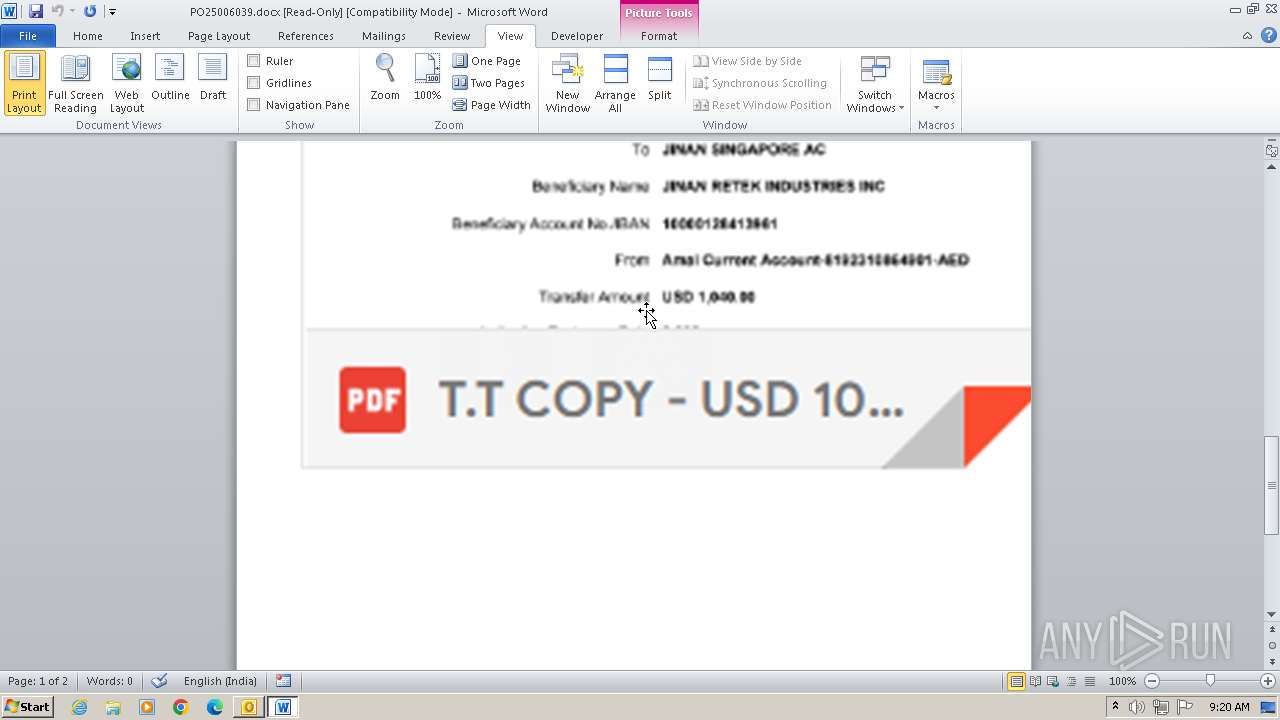Switch to Draft view

pos(213,78)
